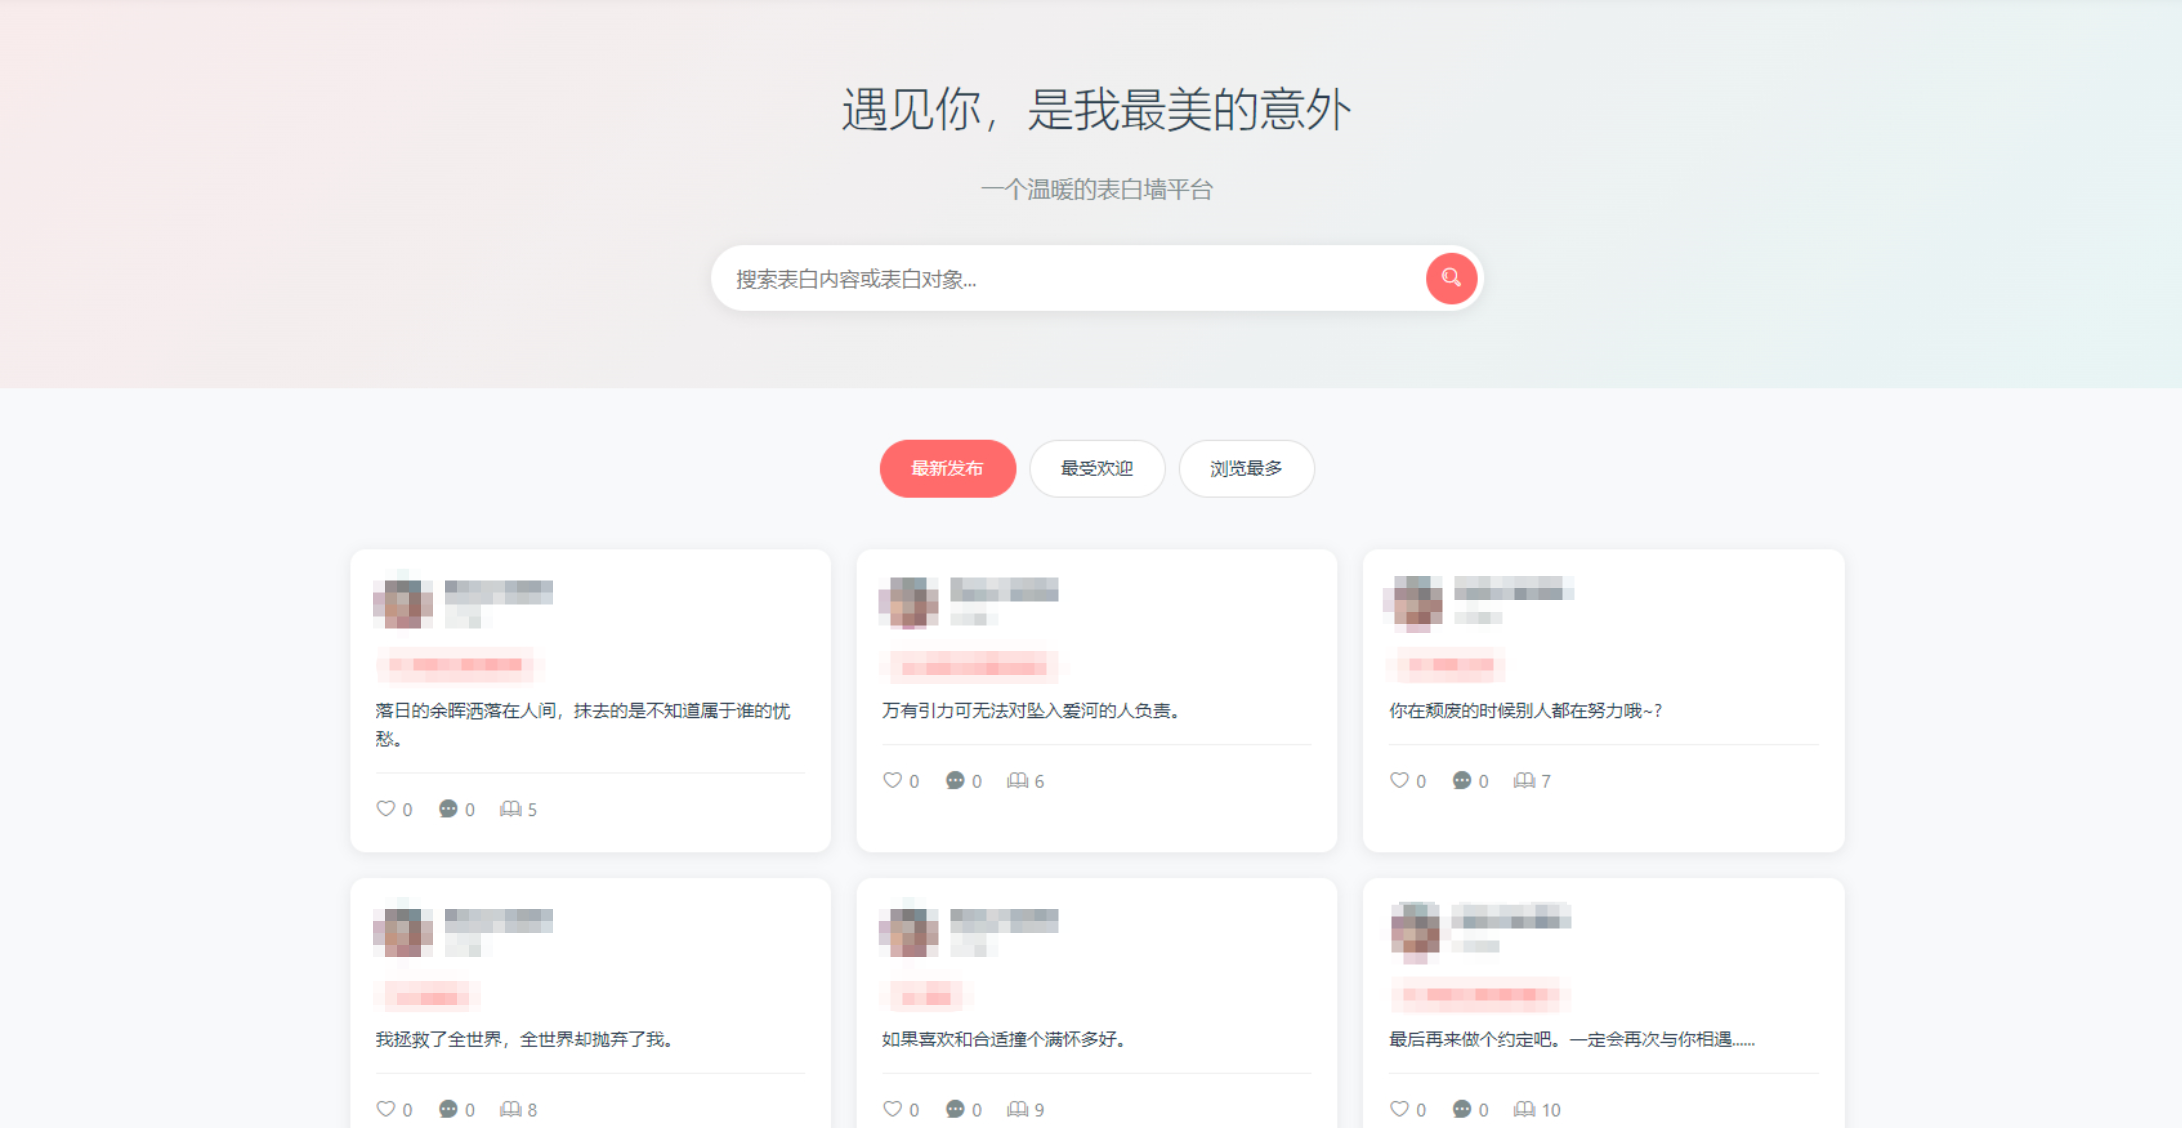This screenshot has height=1128, width=2182.
Task: Click view icon on 你在颓废的时候 post
Action: pos(1524,780)
